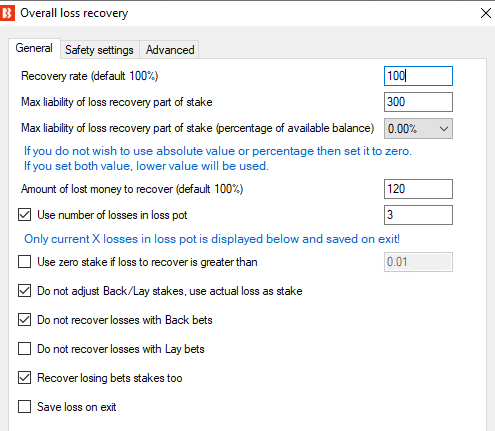Click the Amount of lost money to recover field
Image resolution: width=495 pixels, height=431 pixels.
pyautogui.click(x=418, y=189)
